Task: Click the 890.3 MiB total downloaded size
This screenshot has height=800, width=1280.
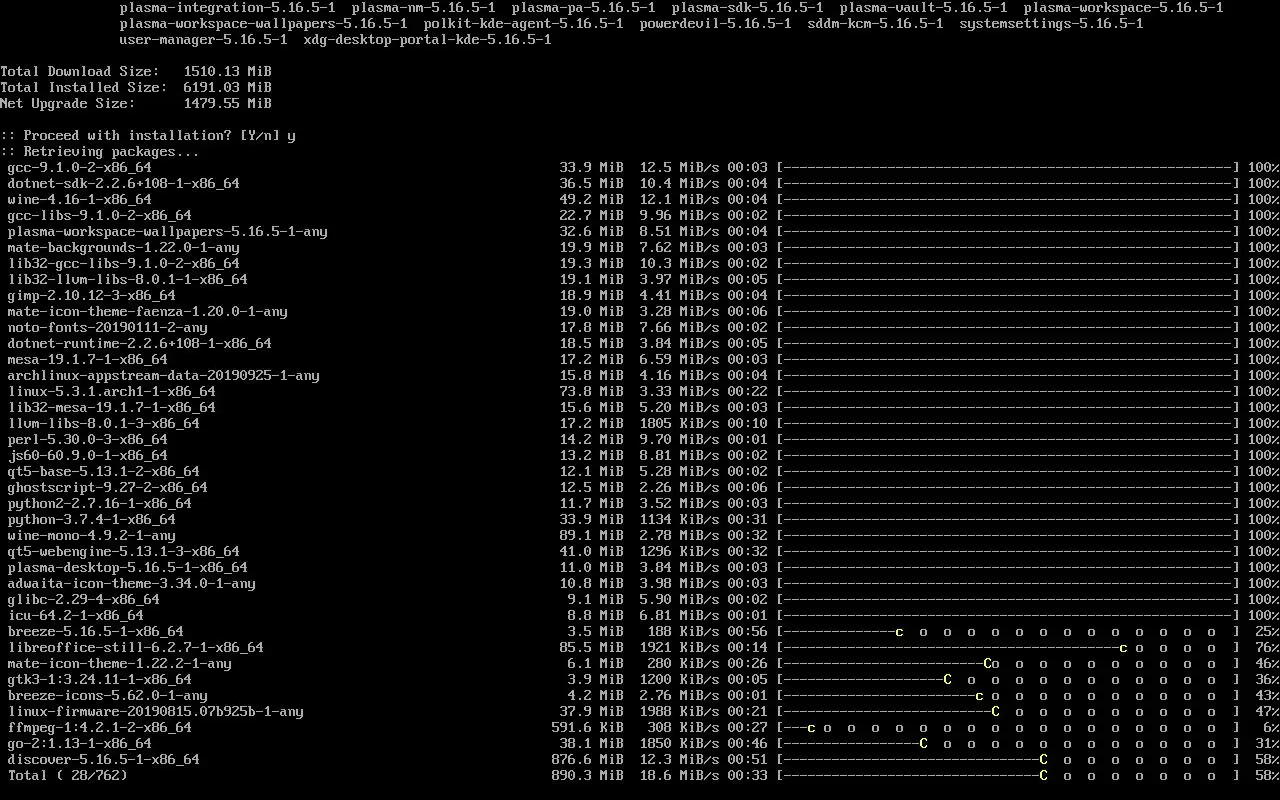Action: pyautogui.click(x=588, y=776)
